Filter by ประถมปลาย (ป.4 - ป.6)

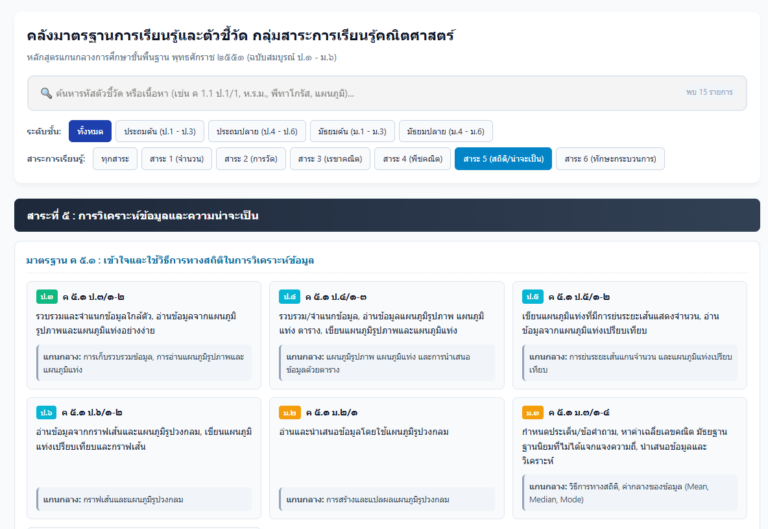257,131
